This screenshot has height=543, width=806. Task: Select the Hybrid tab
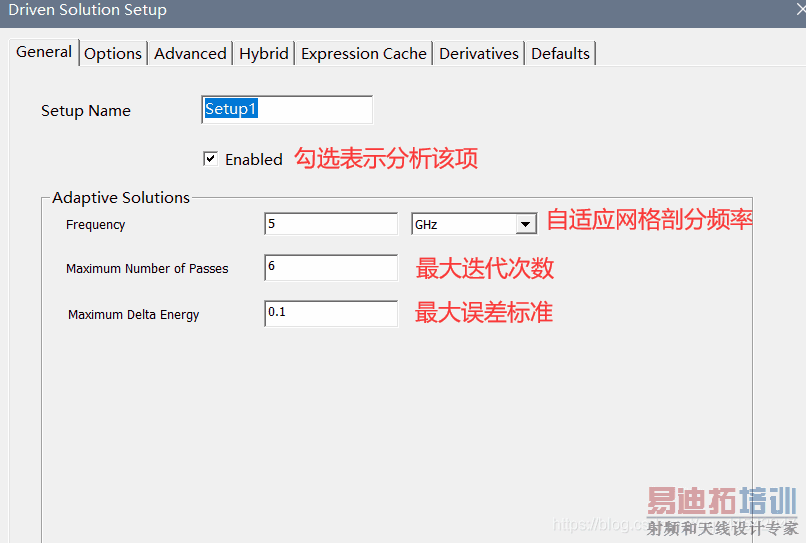click(x=264, y=53)
